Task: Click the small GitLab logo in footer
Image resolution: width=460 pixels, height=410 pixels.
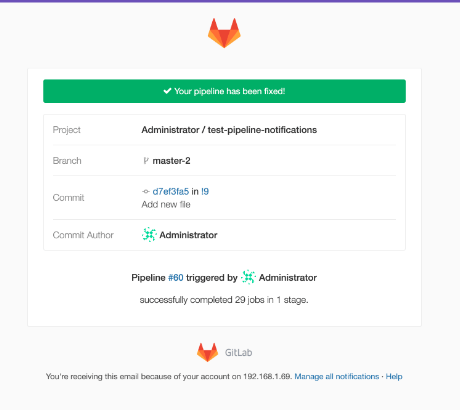Action: click(207, 352)
